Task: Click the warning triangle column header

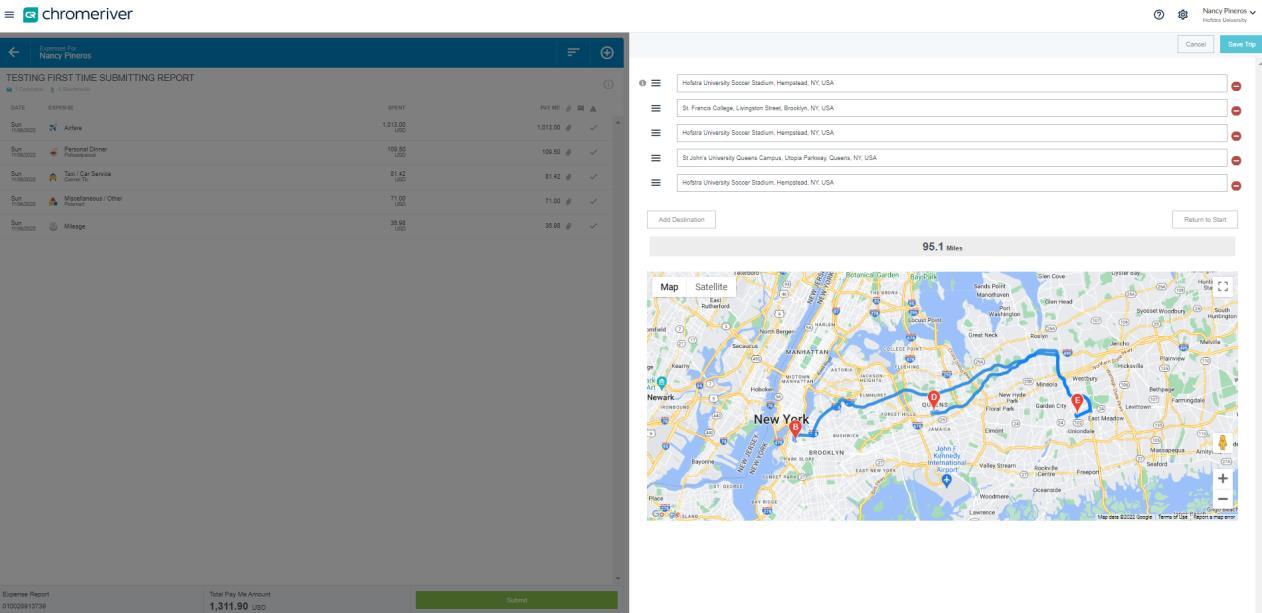Action: (593, 107)
